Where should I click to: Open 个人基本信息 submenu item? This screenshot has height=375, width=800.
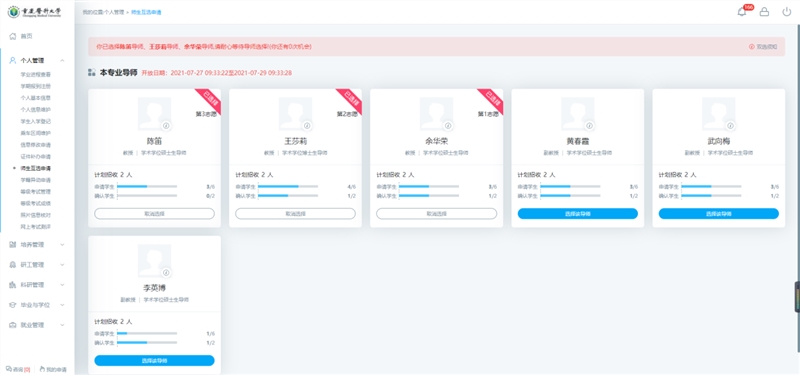coord(36,97)
